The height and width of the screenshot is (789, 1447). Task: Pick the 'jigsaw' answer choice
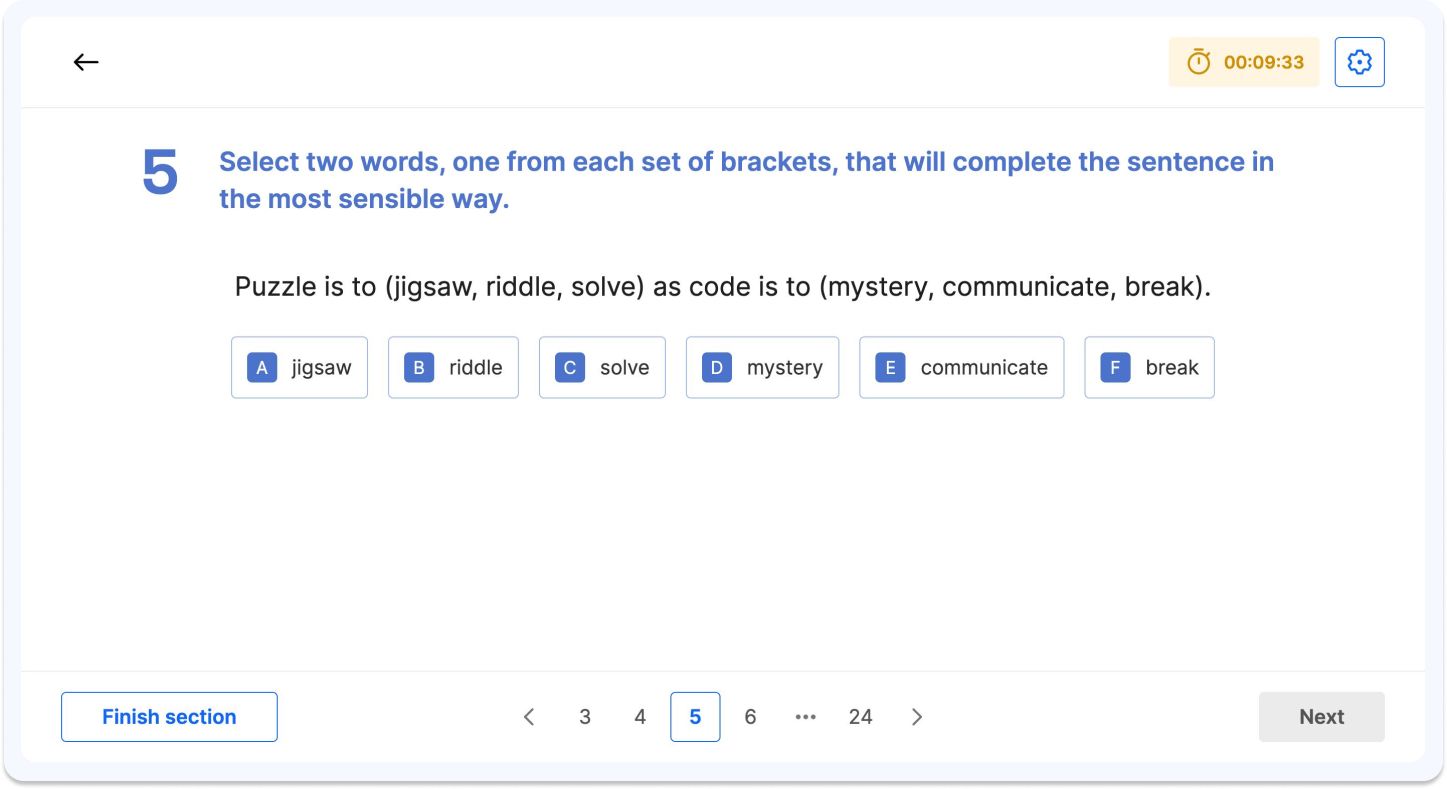(299, 367)
